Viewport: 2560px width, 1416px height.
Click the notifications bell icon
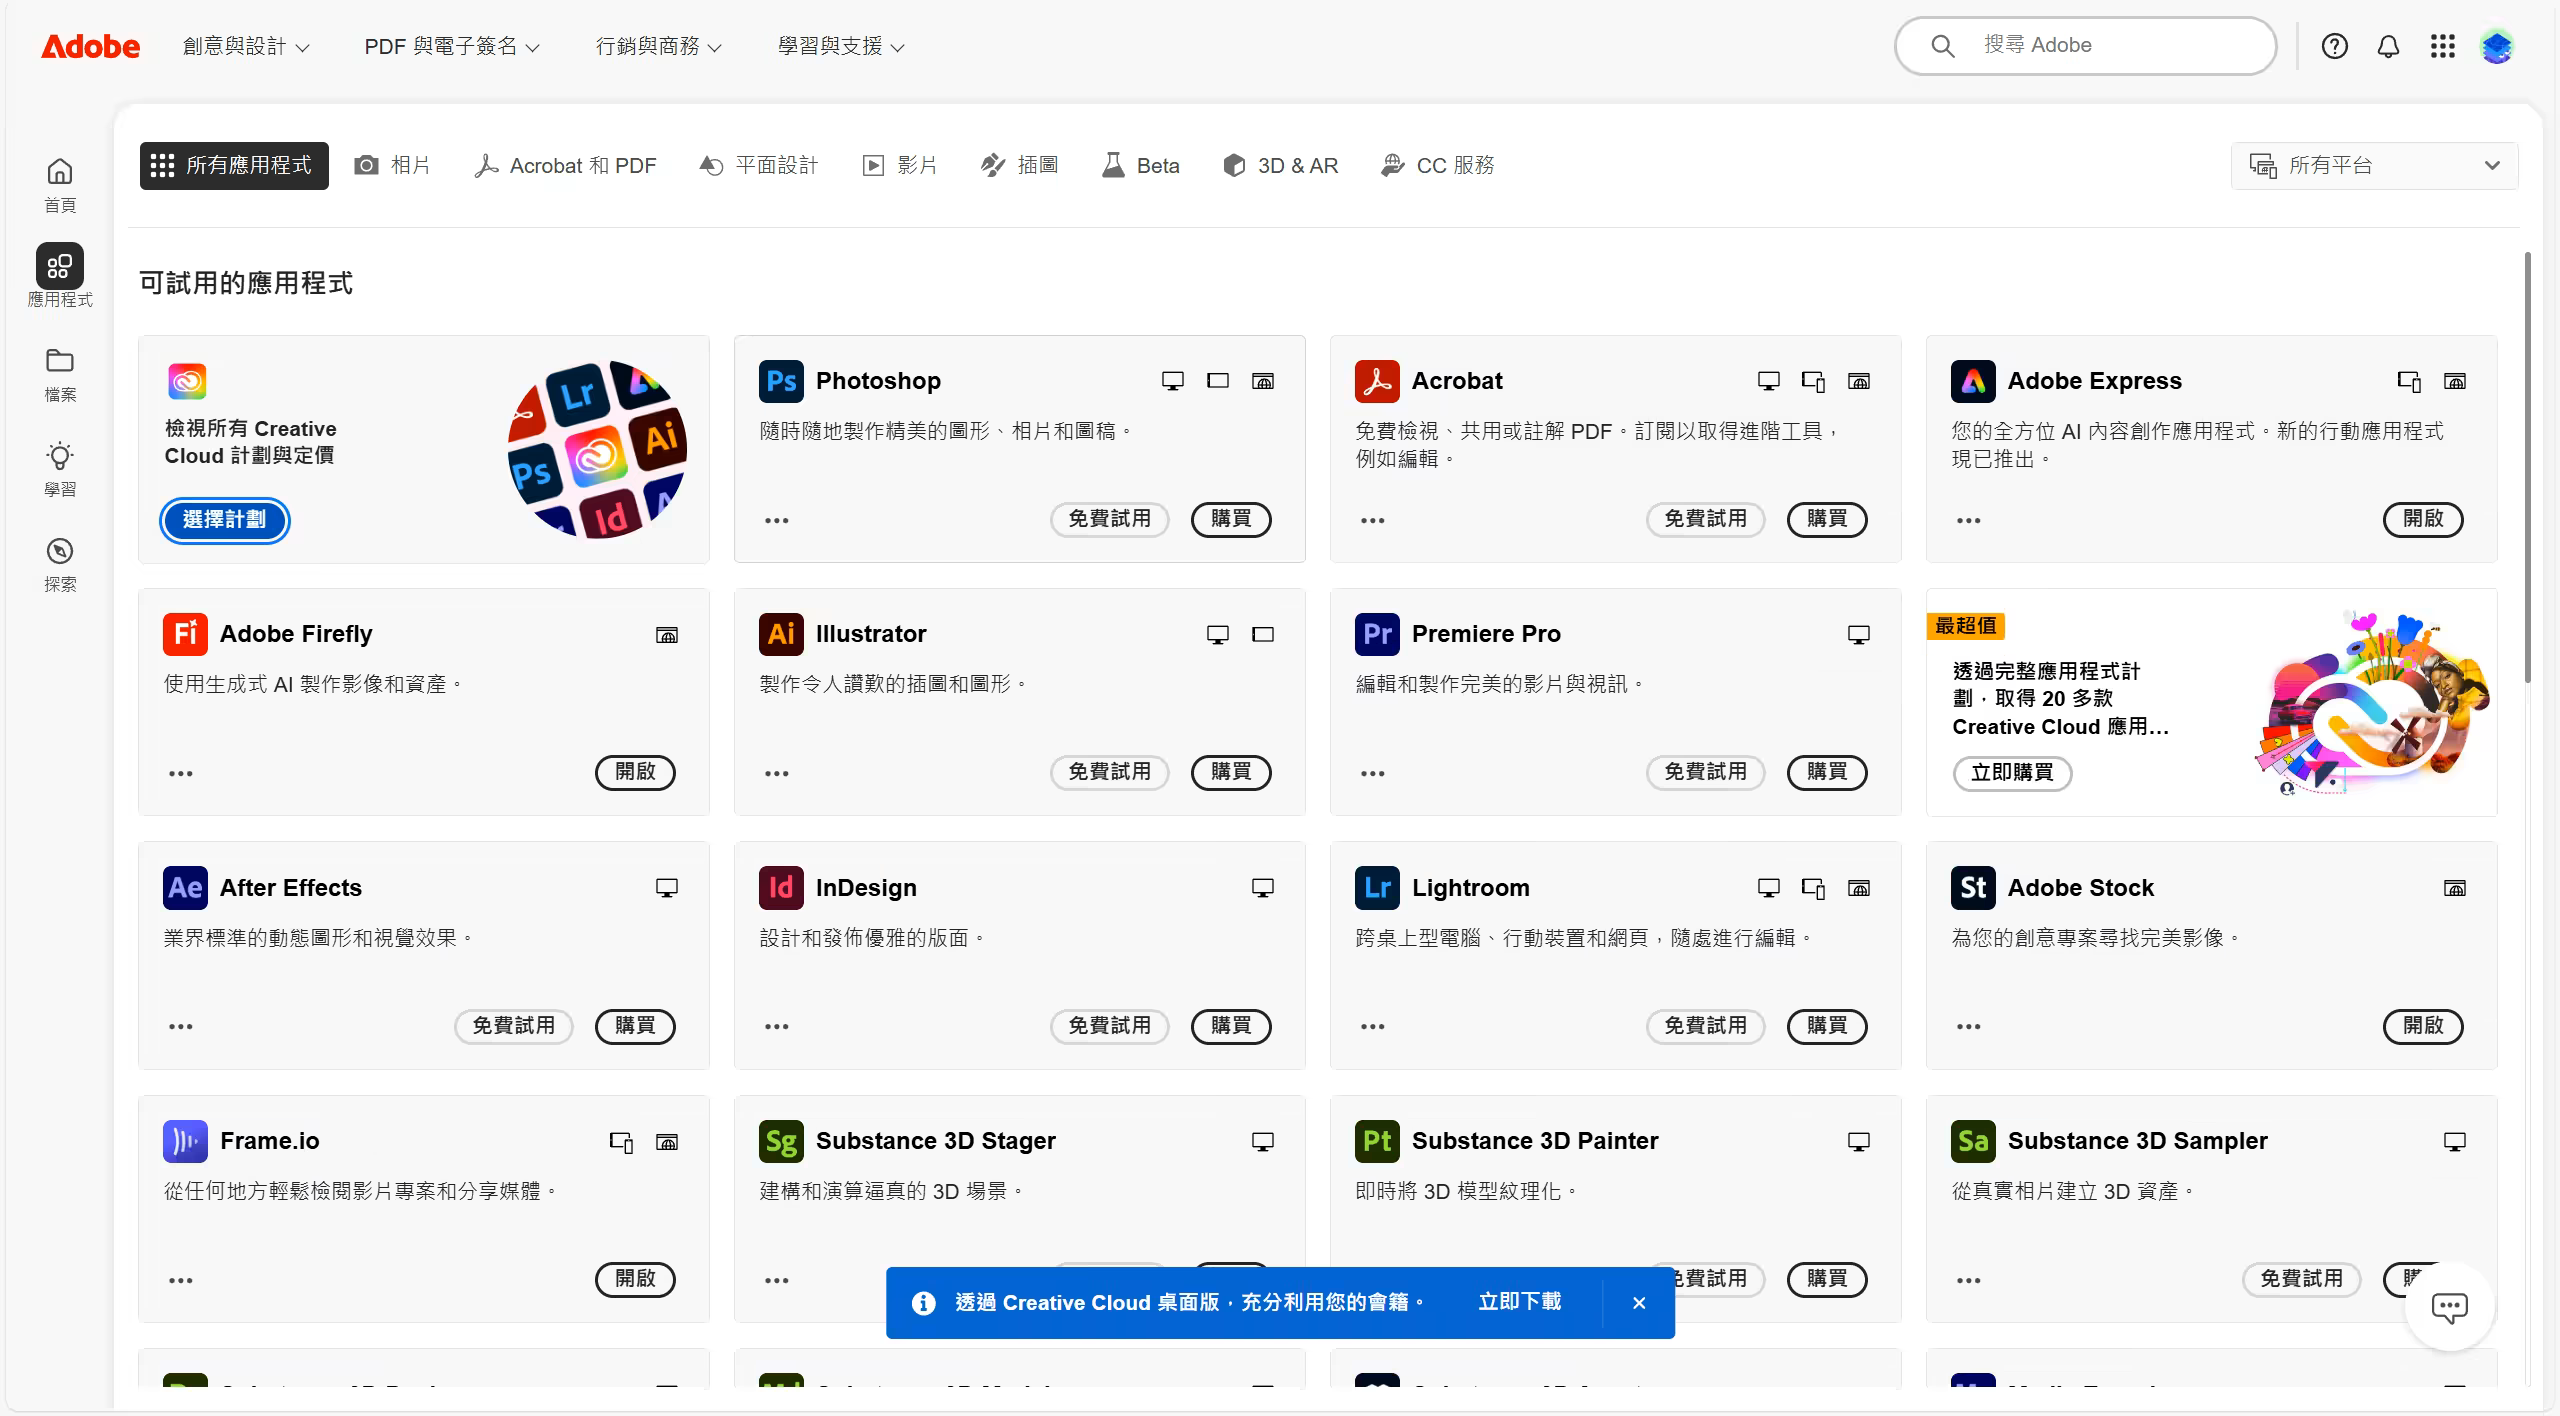point(2388,46)
